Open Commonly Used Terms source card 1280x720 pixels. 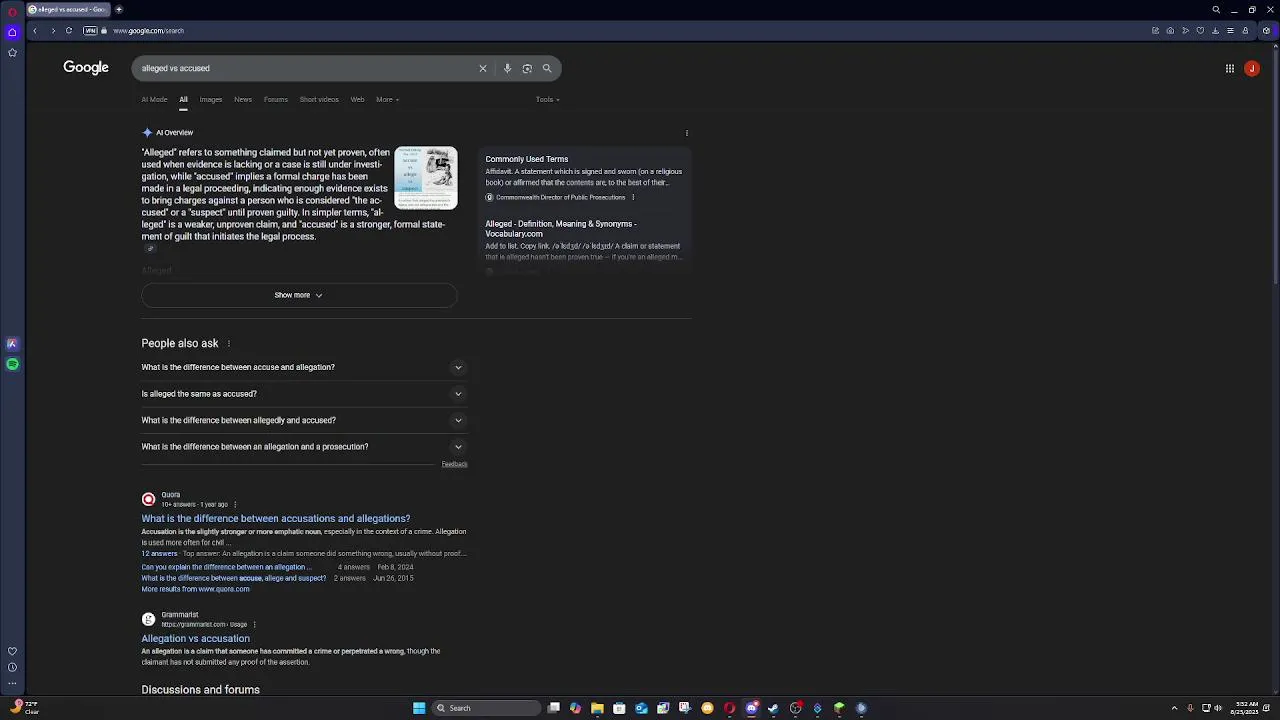pos(584,177)
